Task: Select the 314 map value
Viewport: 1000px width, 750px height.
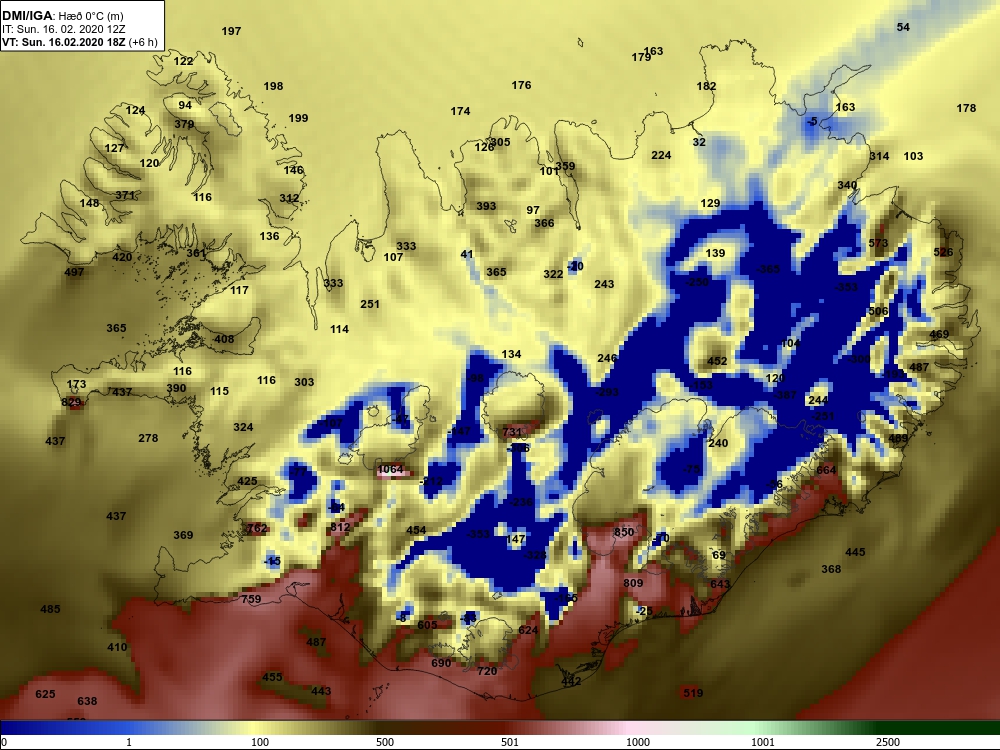Action: [x=879, y=156]
